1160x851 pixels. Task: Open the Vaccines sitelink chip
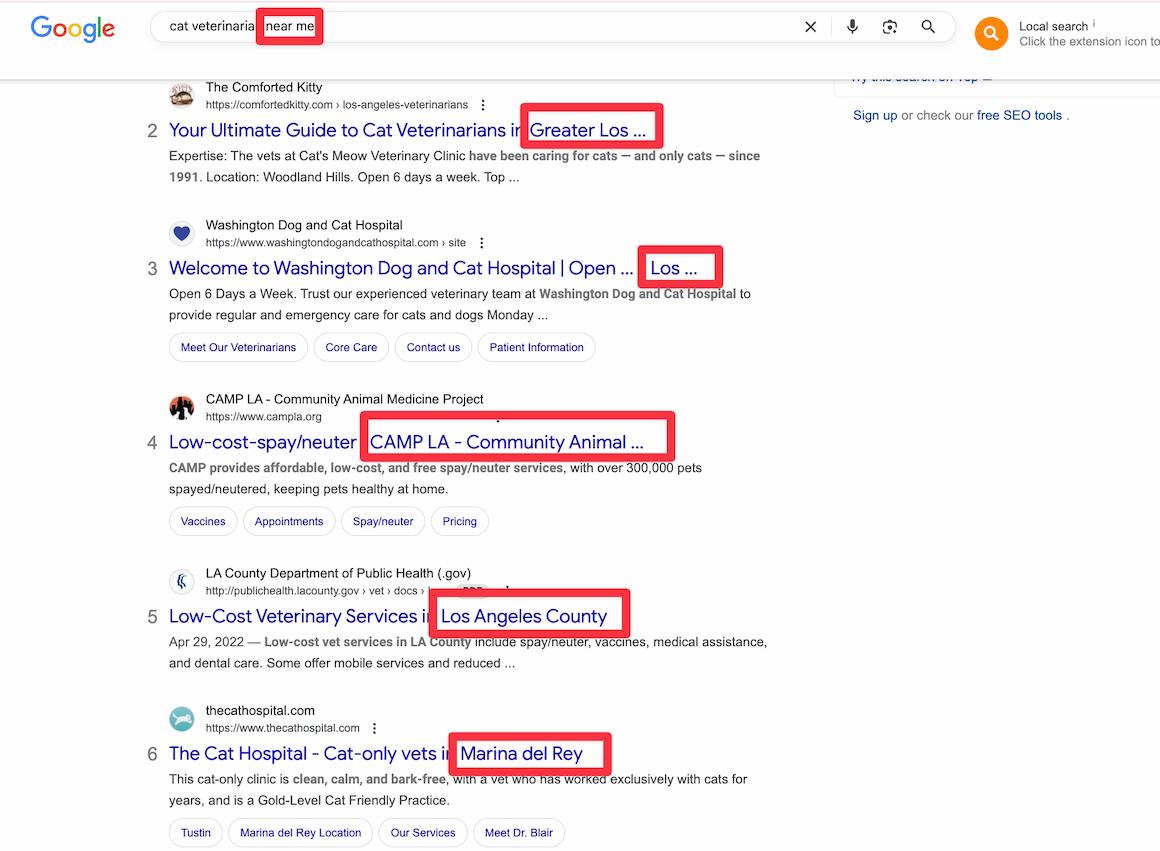pyautogui.click(x=203, y=521)
